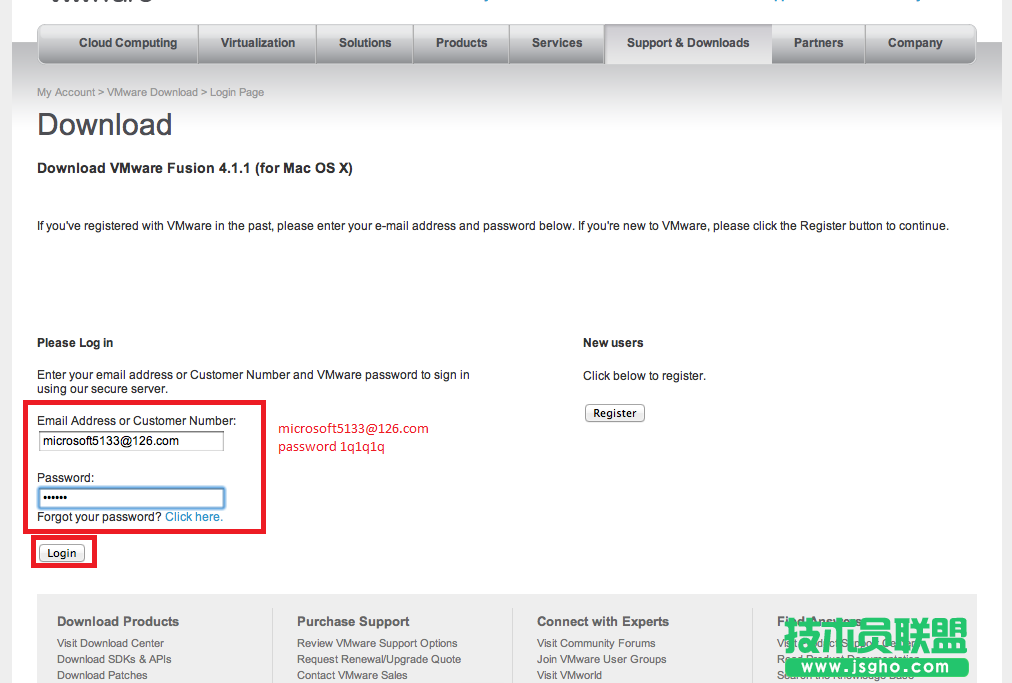1012x683 pixels.
Task: Open Visit Download Center link
Action: [110, 643]
